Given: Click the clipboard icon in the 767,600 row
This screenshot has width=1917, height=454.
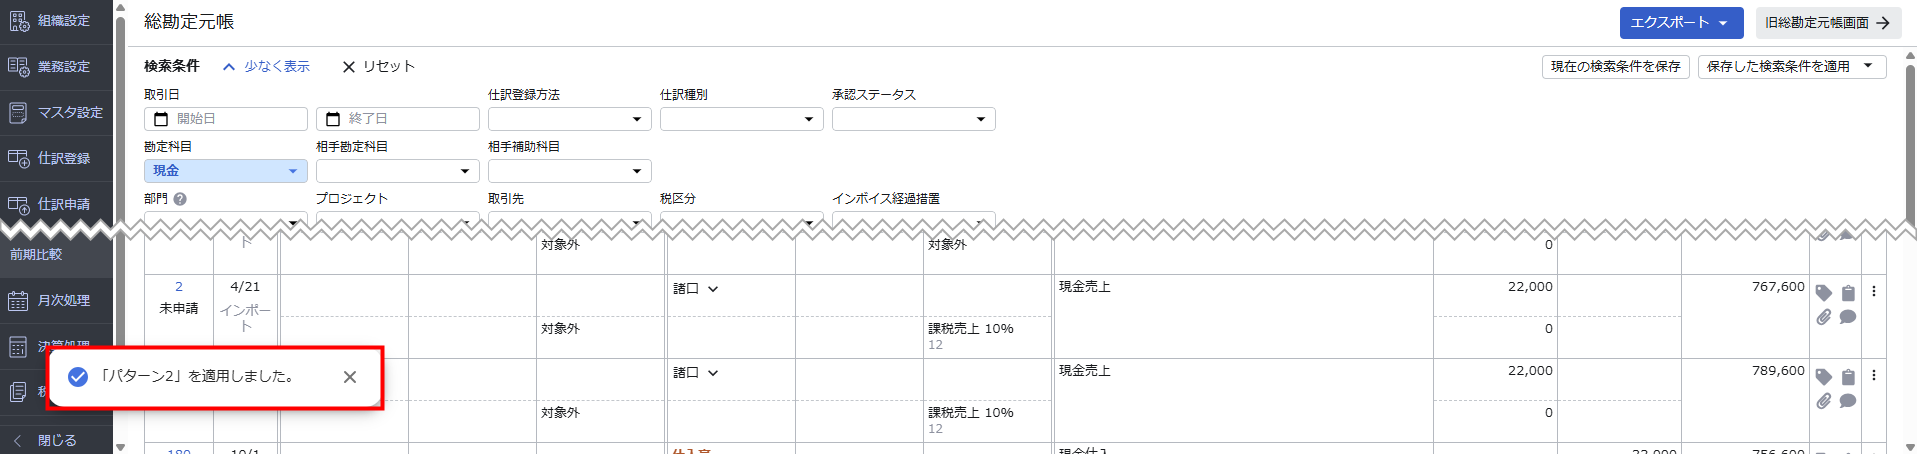Looking at the screenshot, I should tap(1848, 293).
